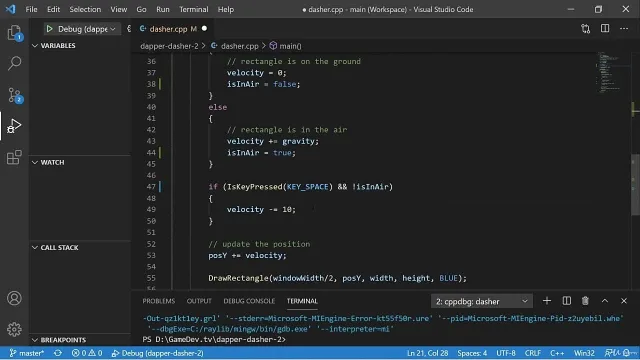Viewport: 640px width, 360px height.
Task: Open the Extensions view icon
Action: (14, 157)
